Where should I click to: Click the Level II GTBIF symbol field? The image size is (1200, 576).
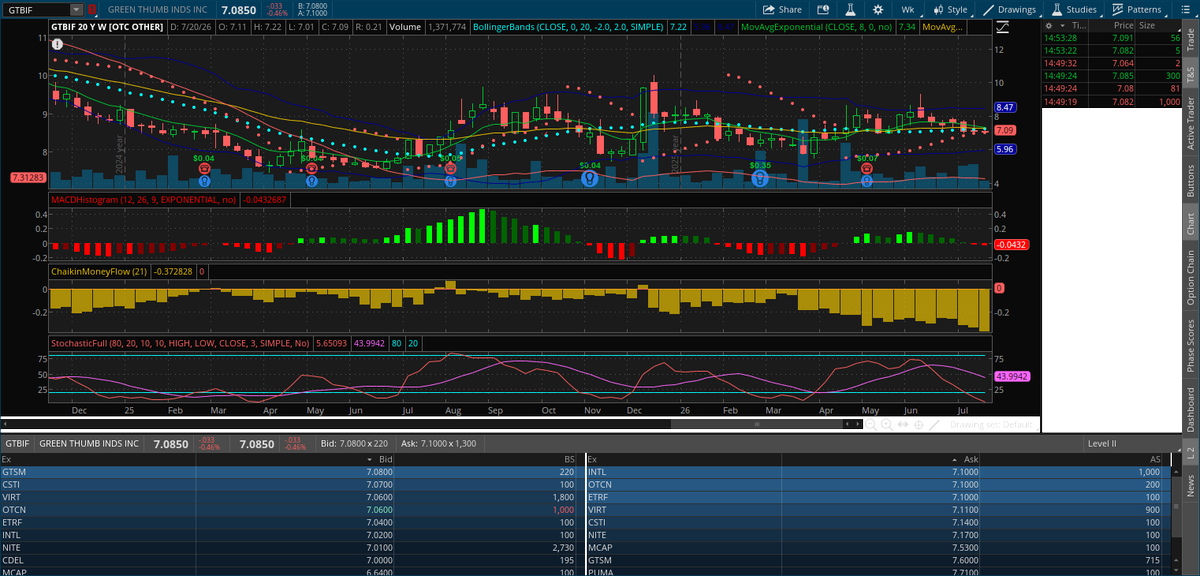pos(16,442)
